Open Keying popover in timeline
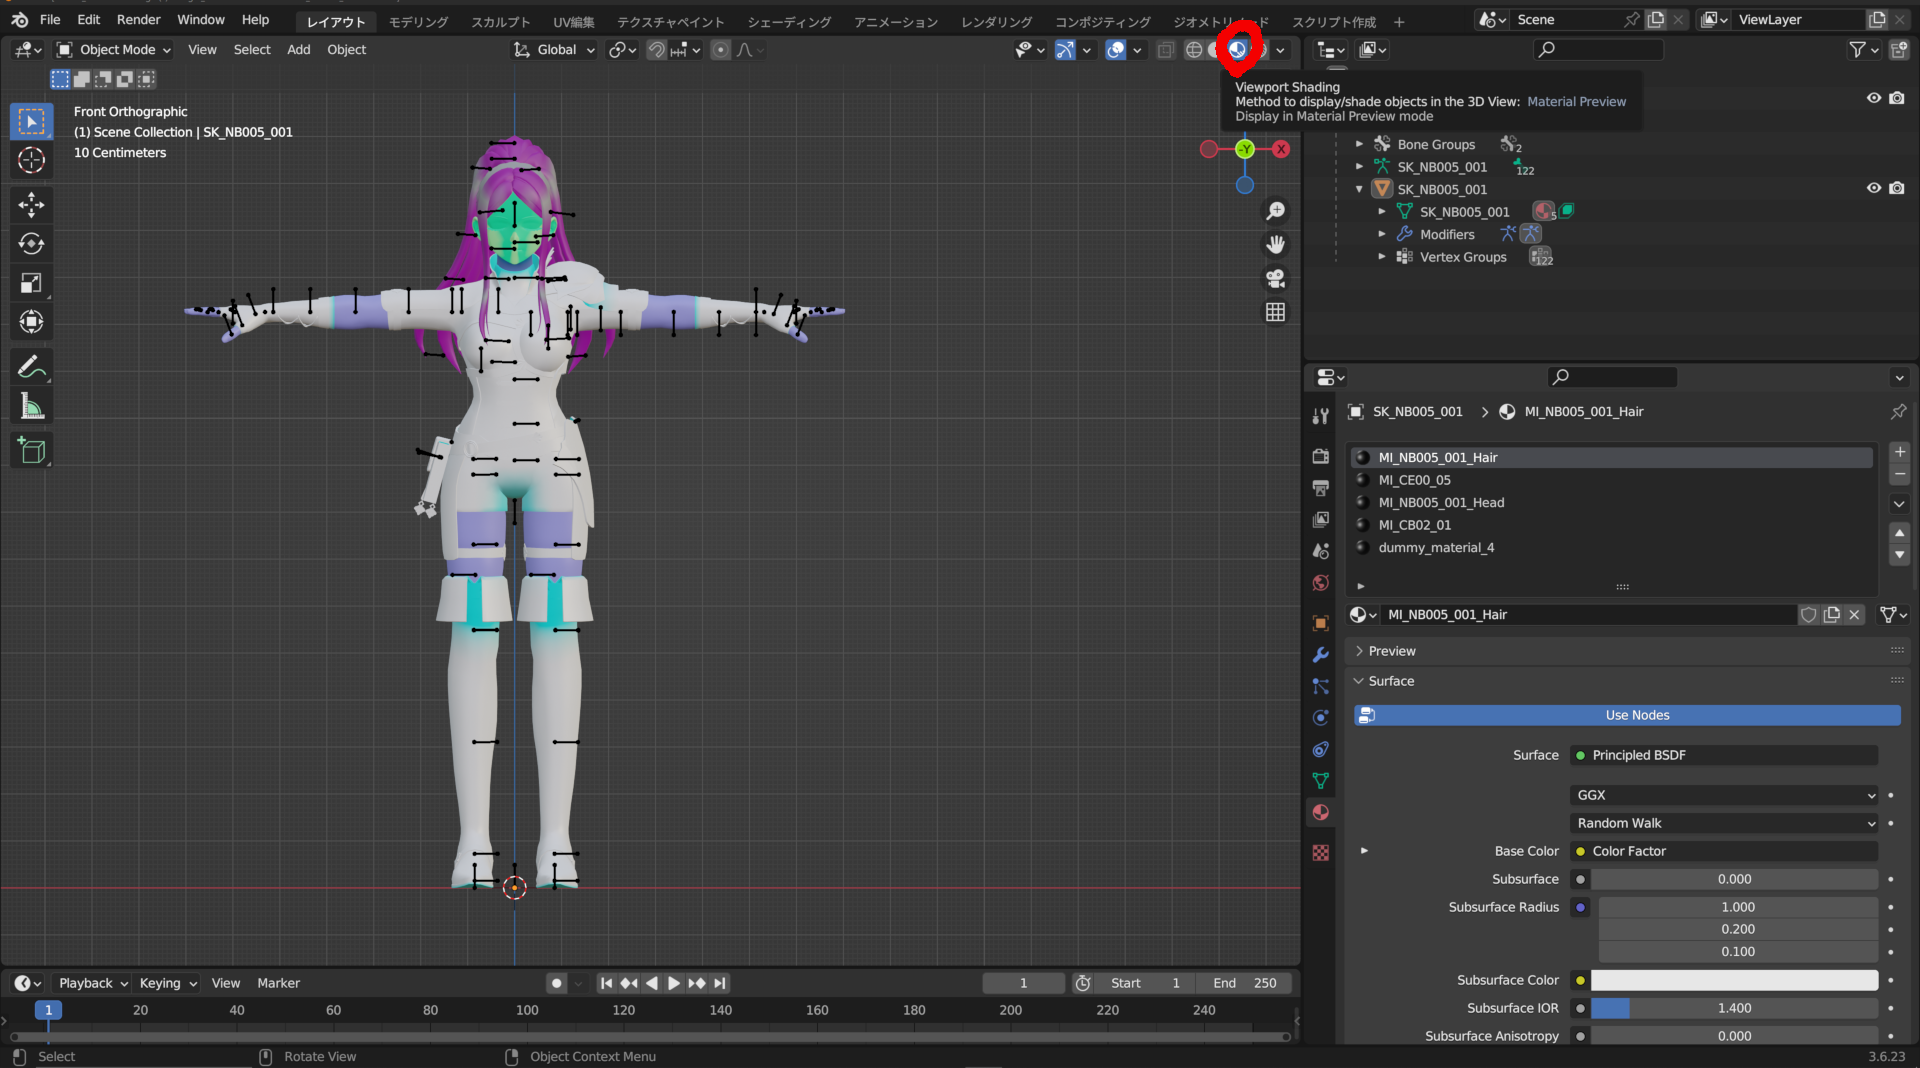The height and width of the screenshot is (1068, 1920). coord(168,984)
